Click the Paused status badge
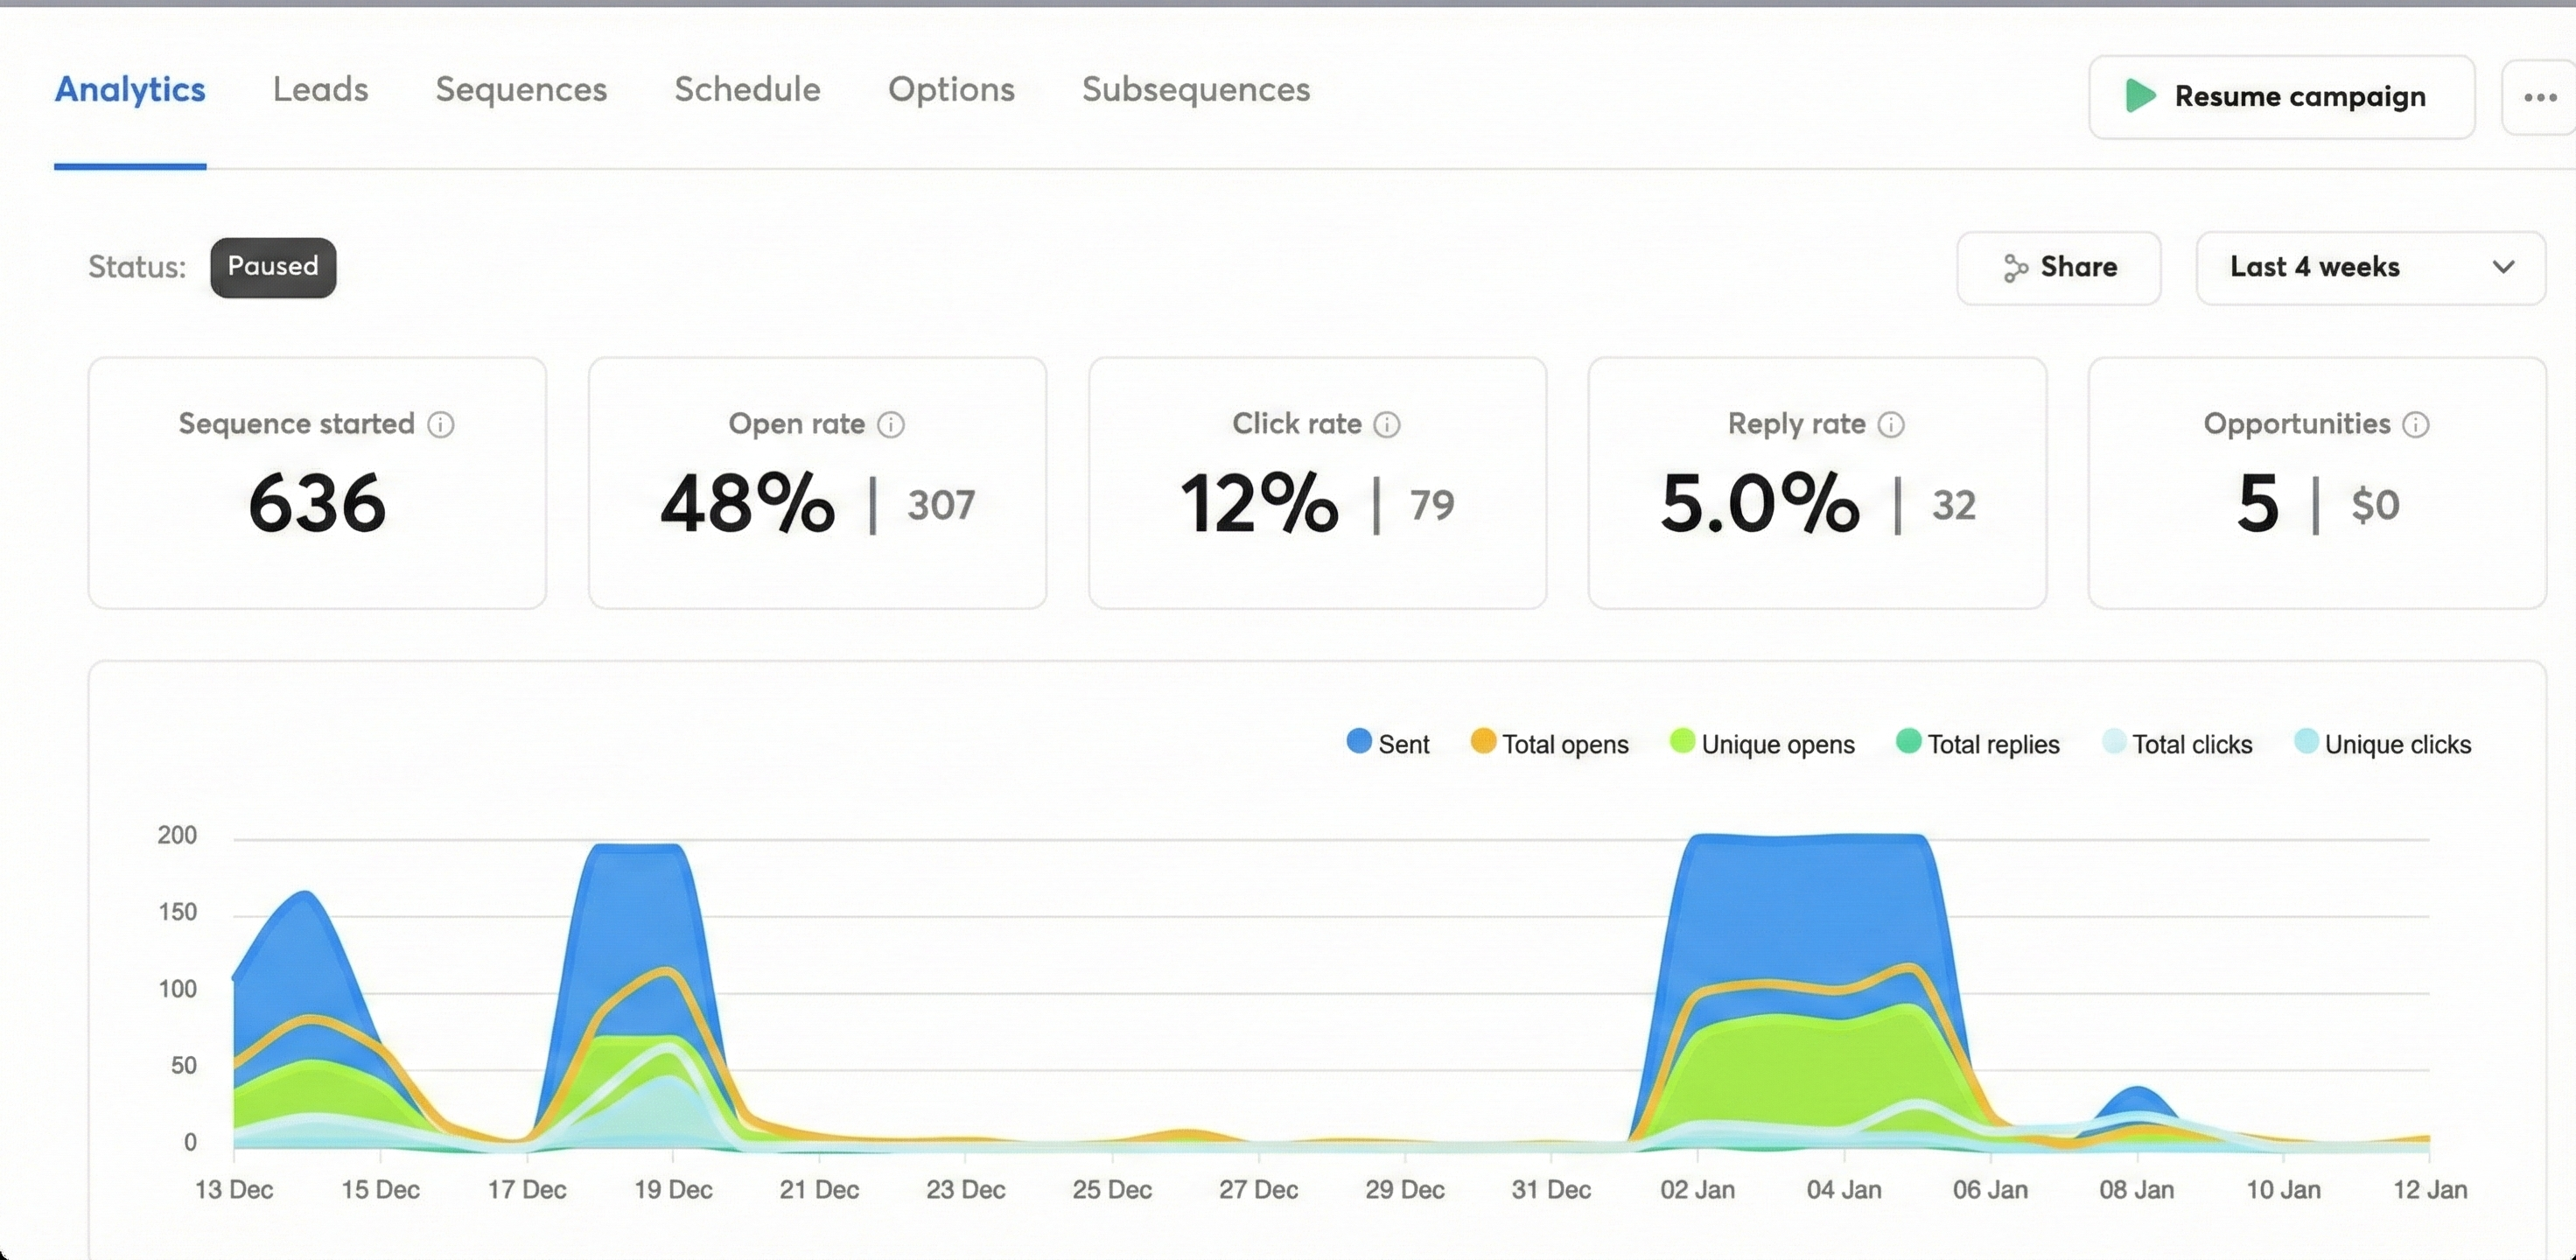This screenshot has height=1260, width=2576. (x=272, y=267)
